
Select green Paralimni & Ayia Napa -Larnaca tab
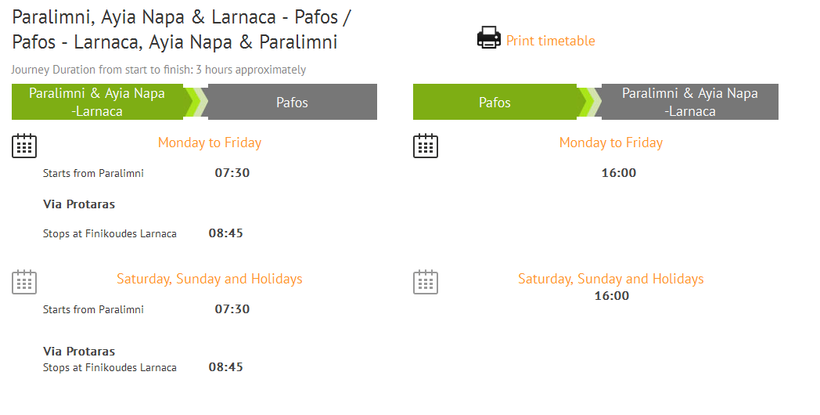100,102
